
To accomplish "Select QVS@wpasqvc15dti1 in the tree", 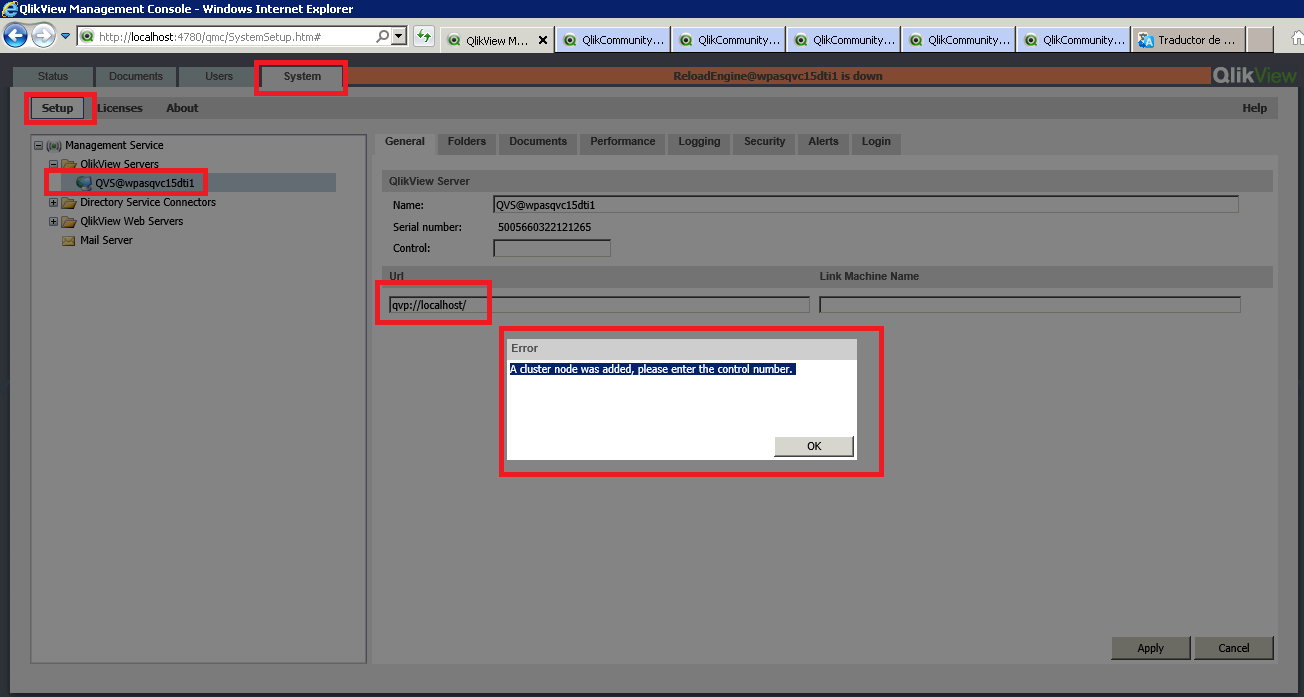I will click(x=144, y=183).
